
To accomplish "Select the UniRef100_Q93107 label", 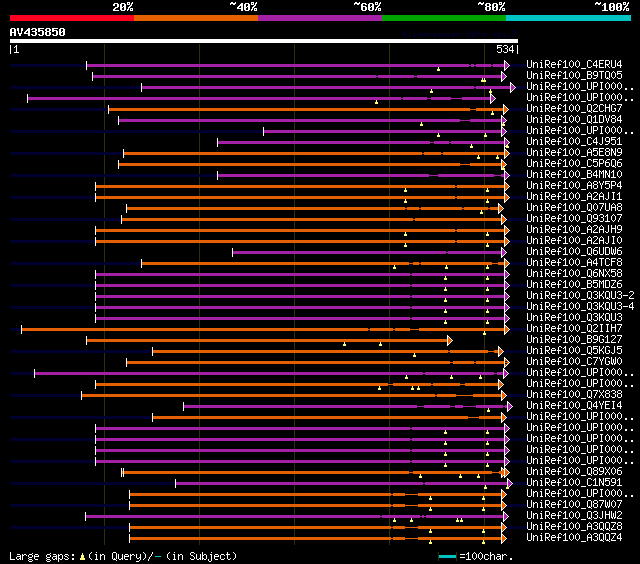I will 574,219.
